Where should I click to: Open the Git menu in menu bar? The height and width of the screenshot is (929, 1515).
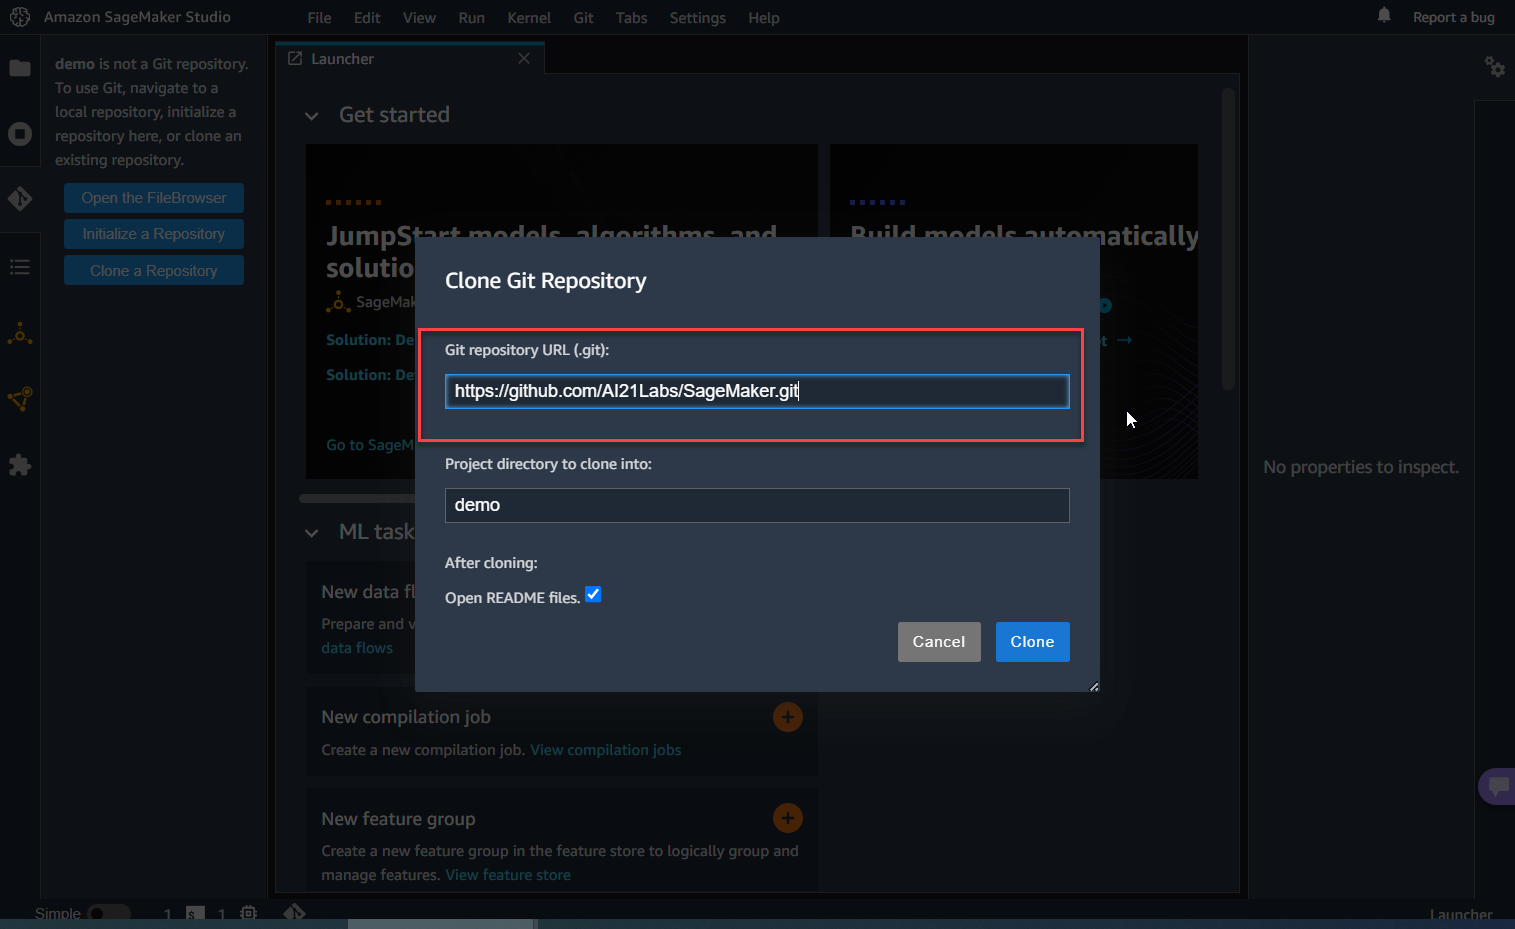584,18
